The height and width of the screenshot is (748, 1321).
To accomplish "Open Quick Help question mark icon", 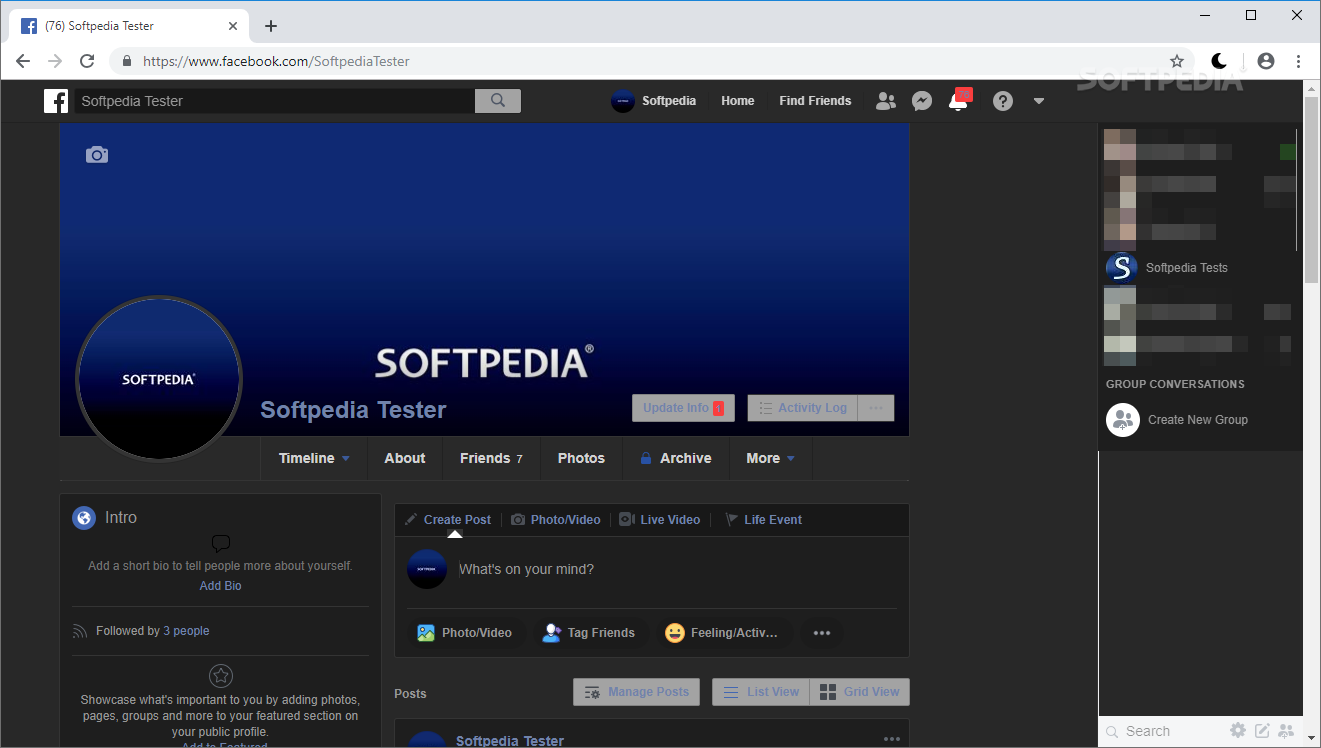I will (1003, 101).
